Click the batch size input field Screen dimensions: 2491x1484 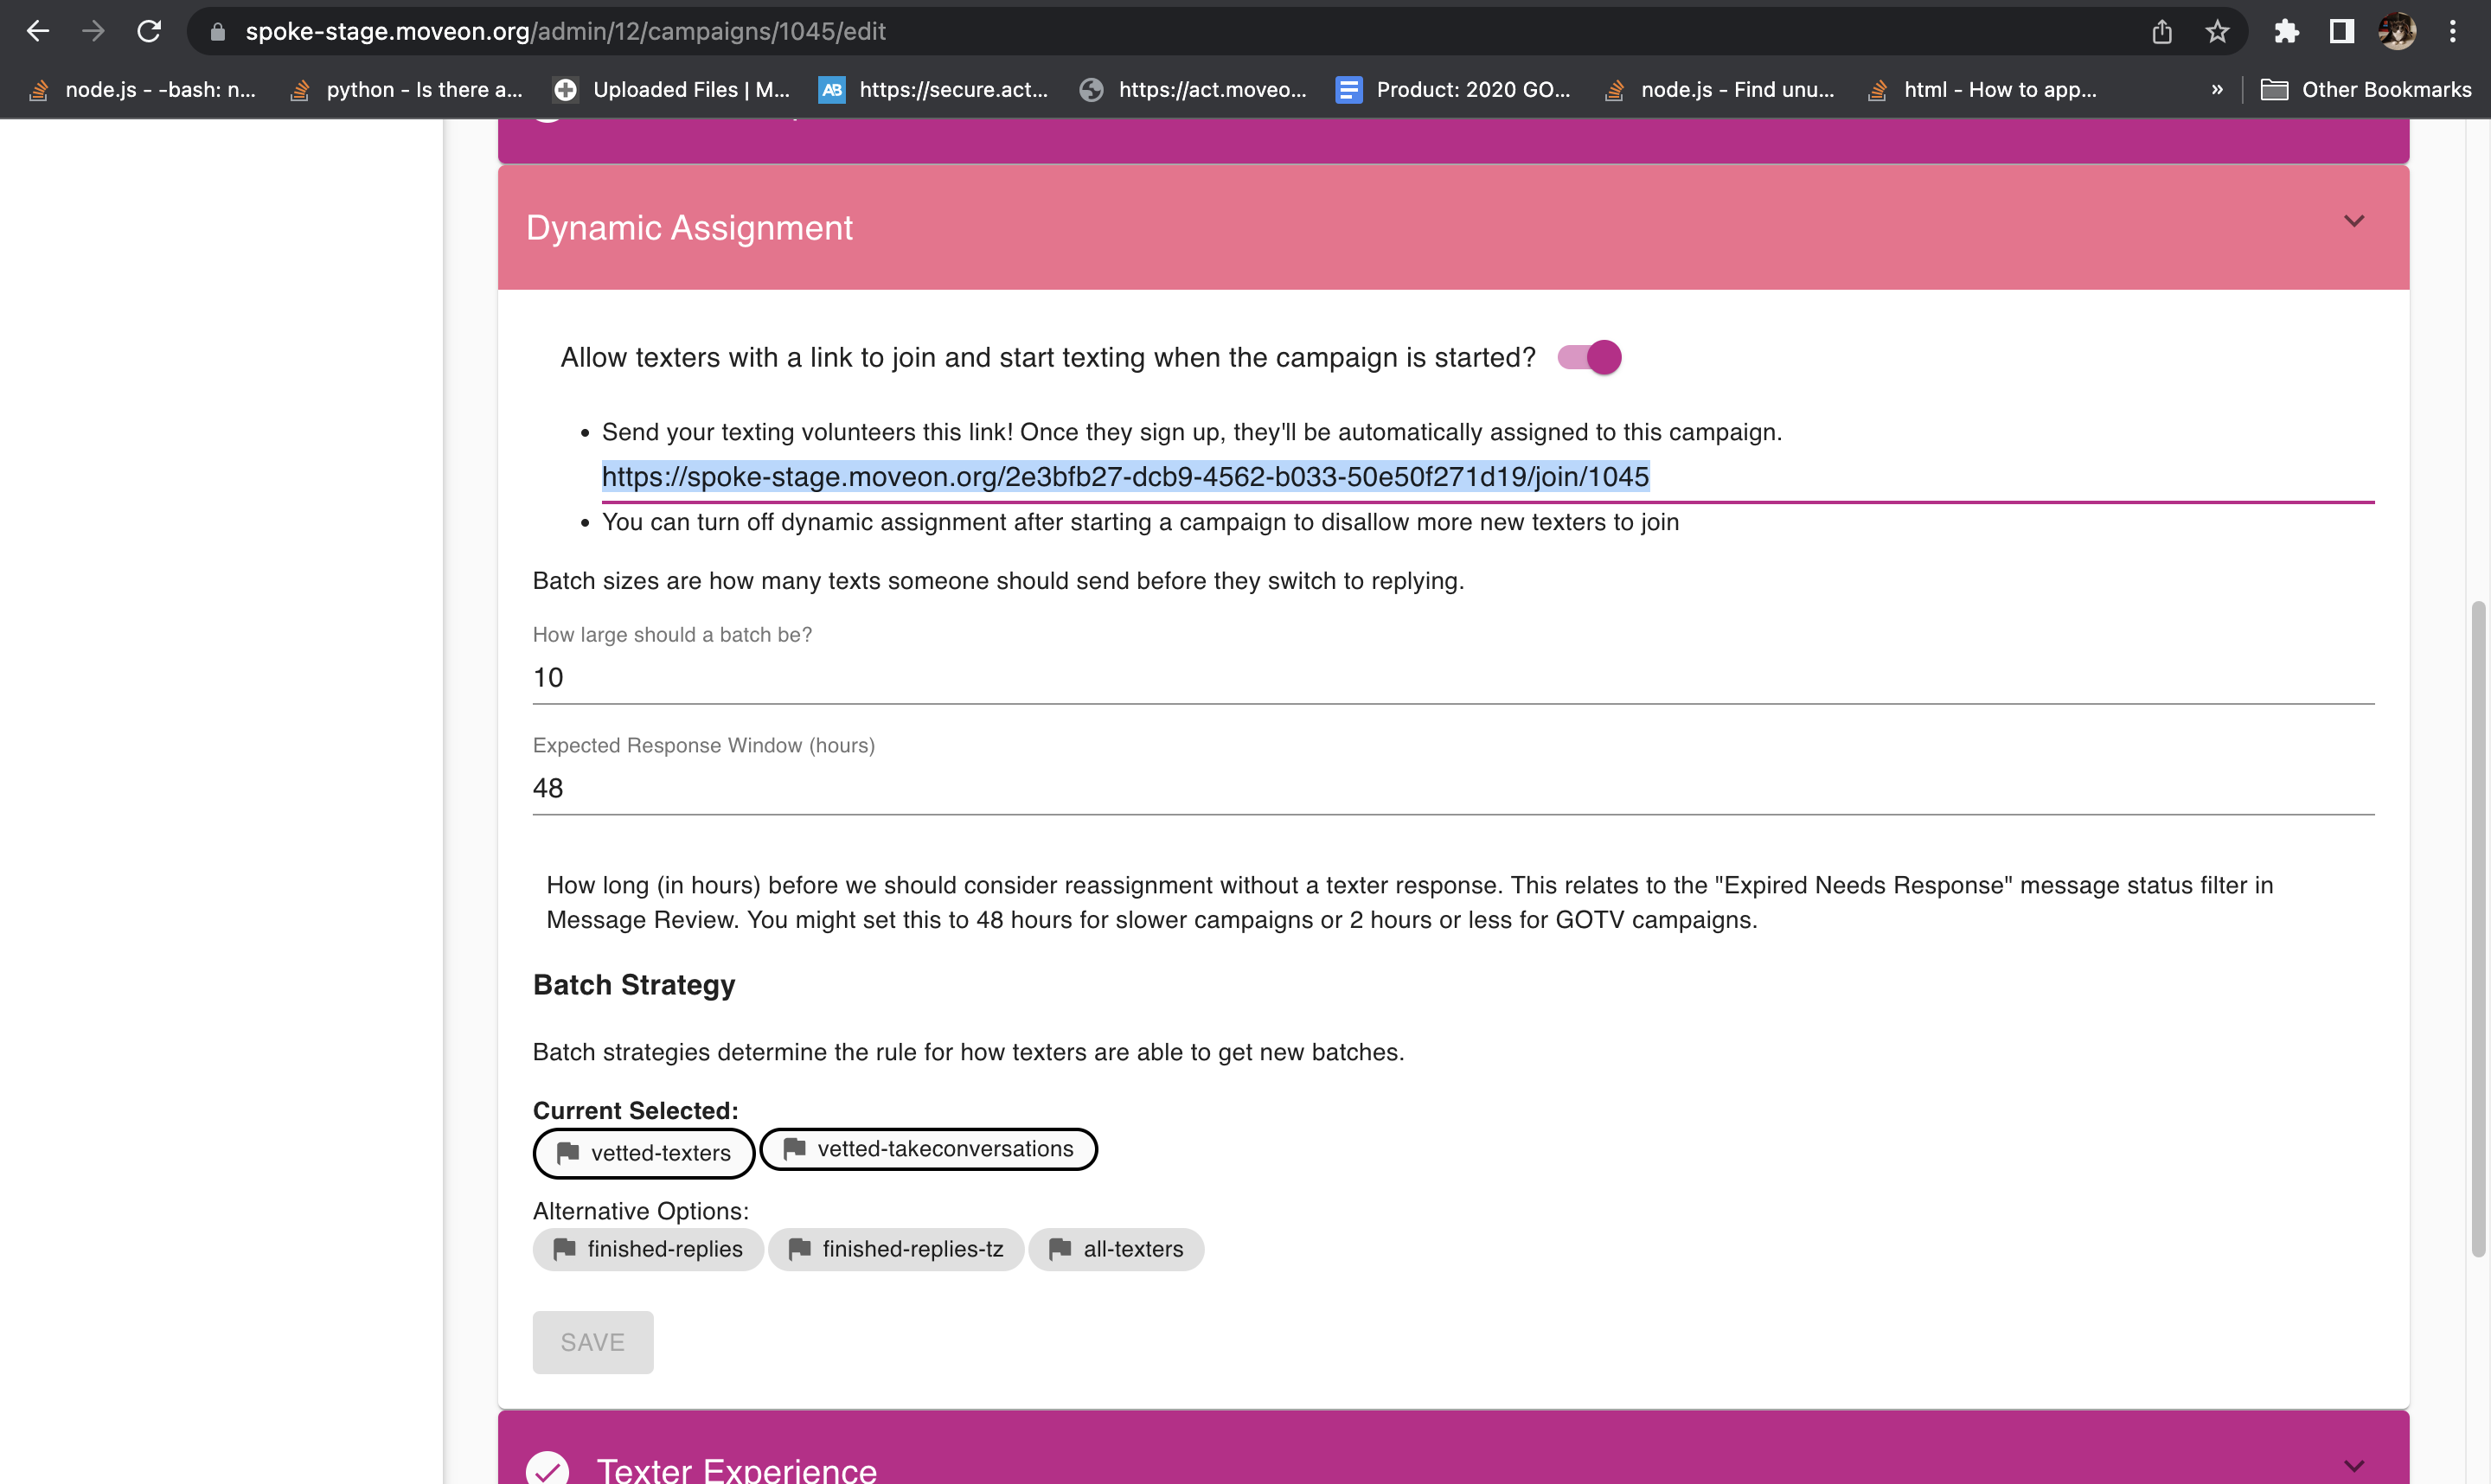pyautogui.click(x=1452, y=678)
